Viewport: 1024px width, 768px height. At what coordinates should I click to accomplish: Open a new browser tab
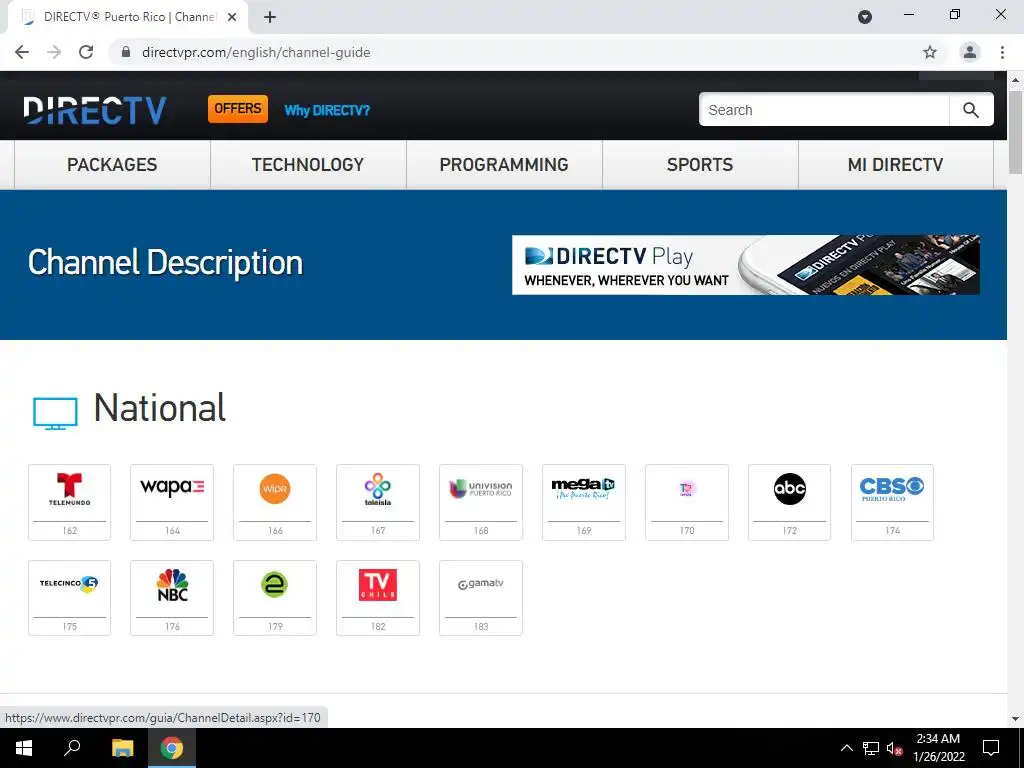coord(270,17)
